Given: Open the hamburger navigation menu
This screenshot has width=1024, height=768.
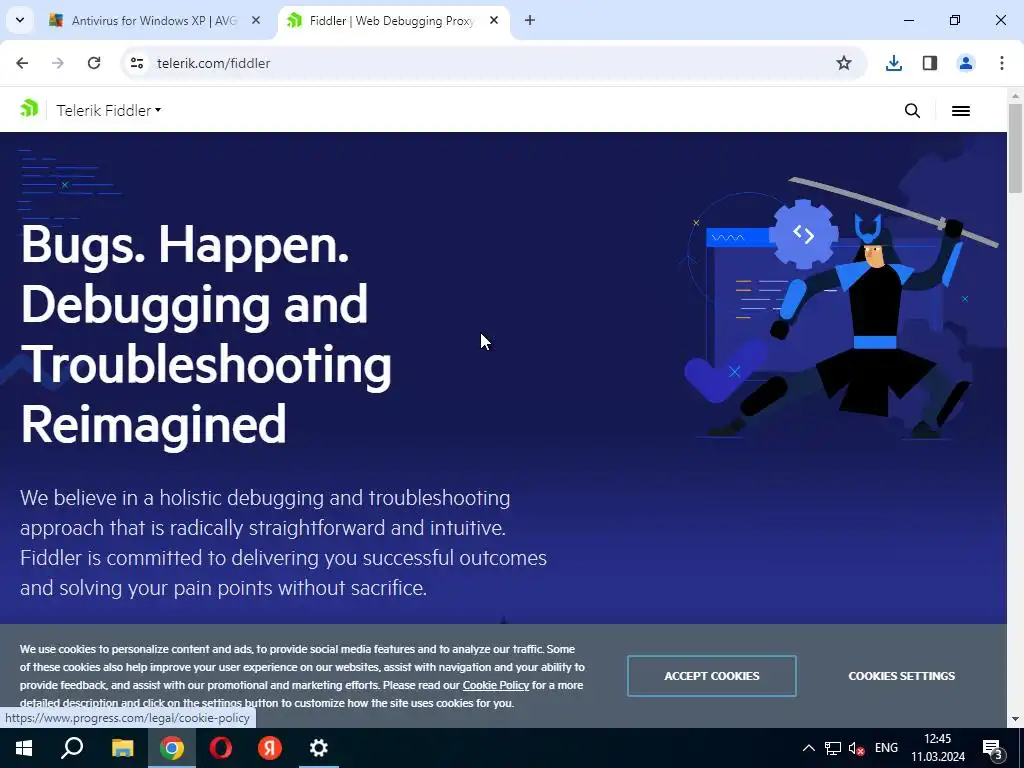Looking at the screenshot, I should click(x=961, y=111).
